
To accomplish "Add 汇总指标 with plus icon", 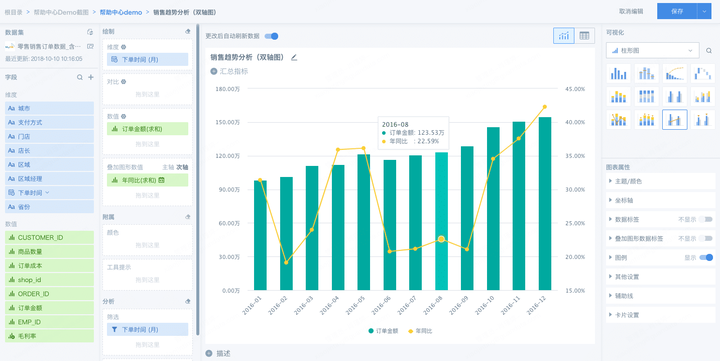I will (214, 71).
